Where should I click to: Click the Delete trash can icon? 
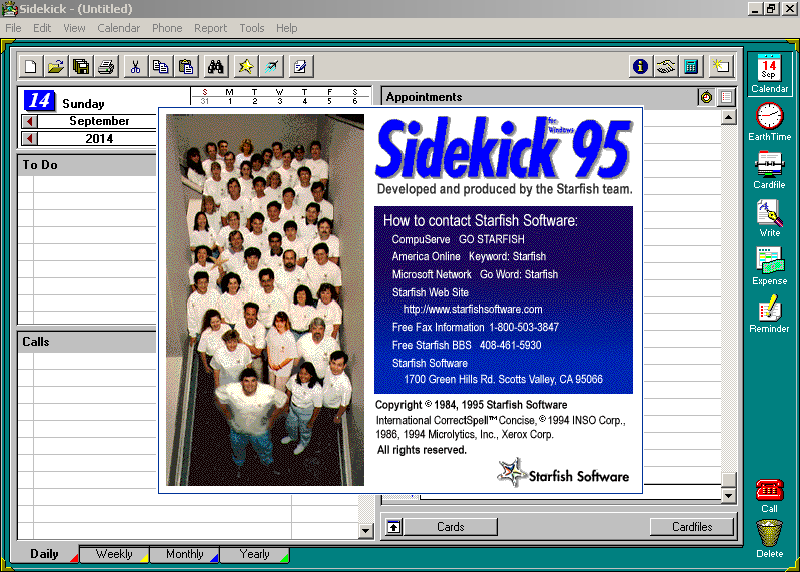click(x=769, y=539)
